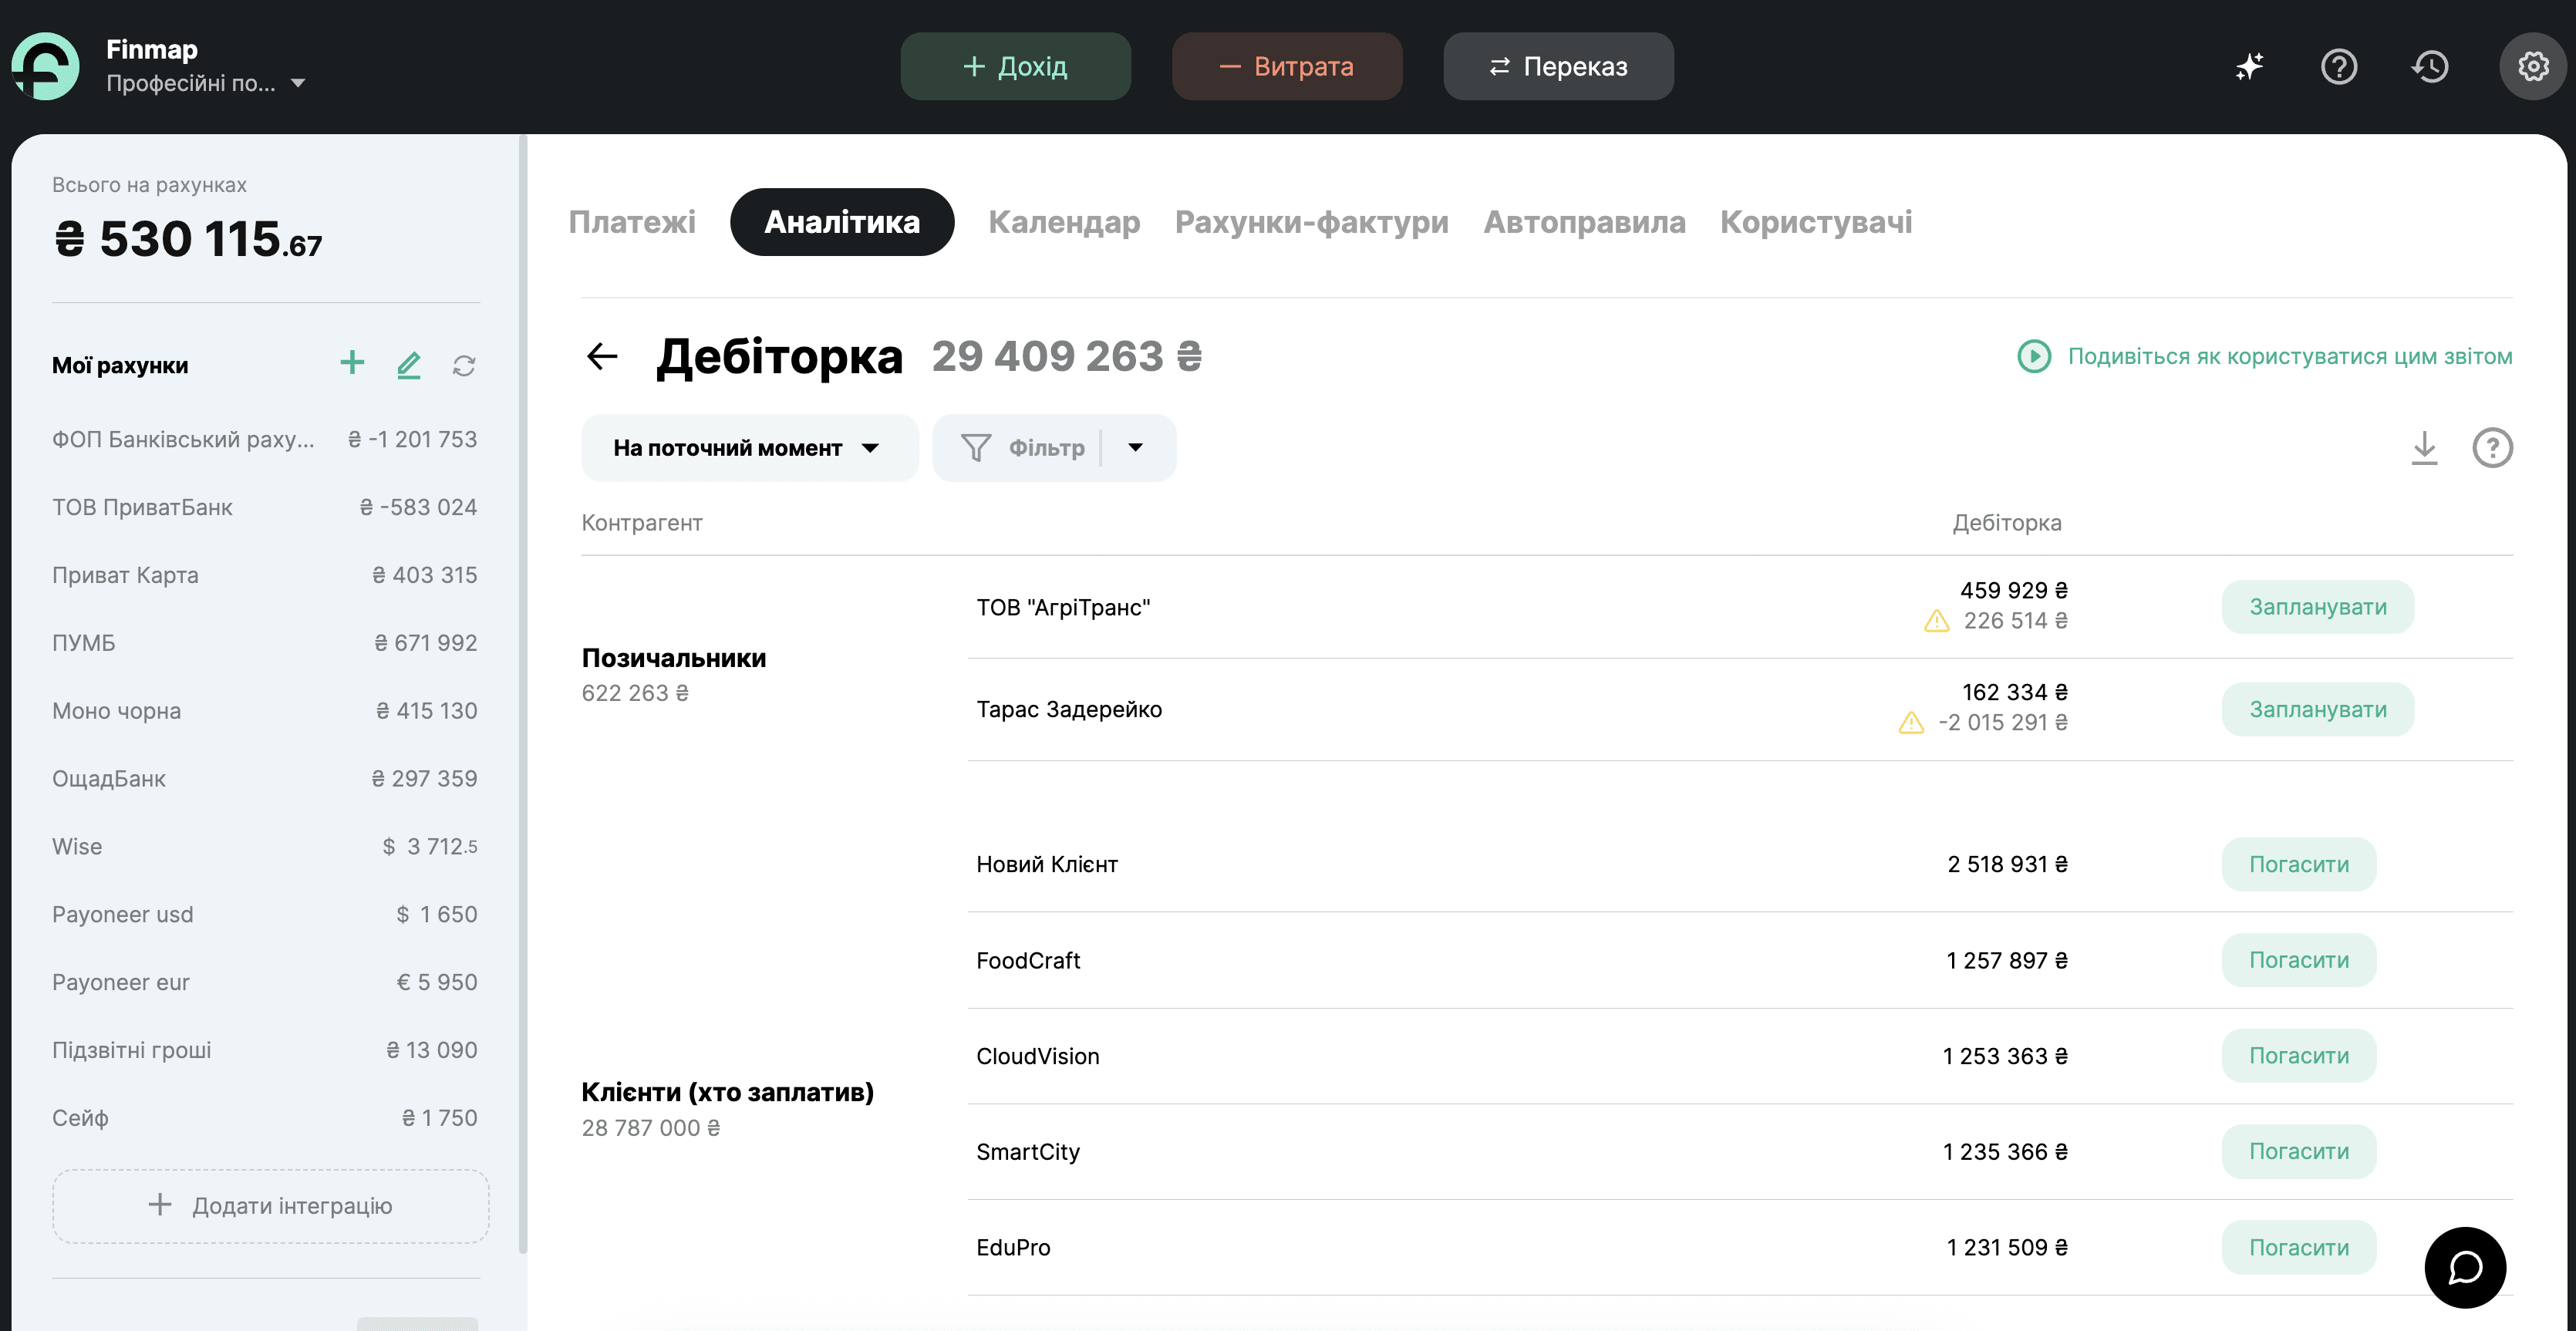
Task: Click Запланувати for ТОВ "АгріТранс"
Action: (x=2318, y=607)
